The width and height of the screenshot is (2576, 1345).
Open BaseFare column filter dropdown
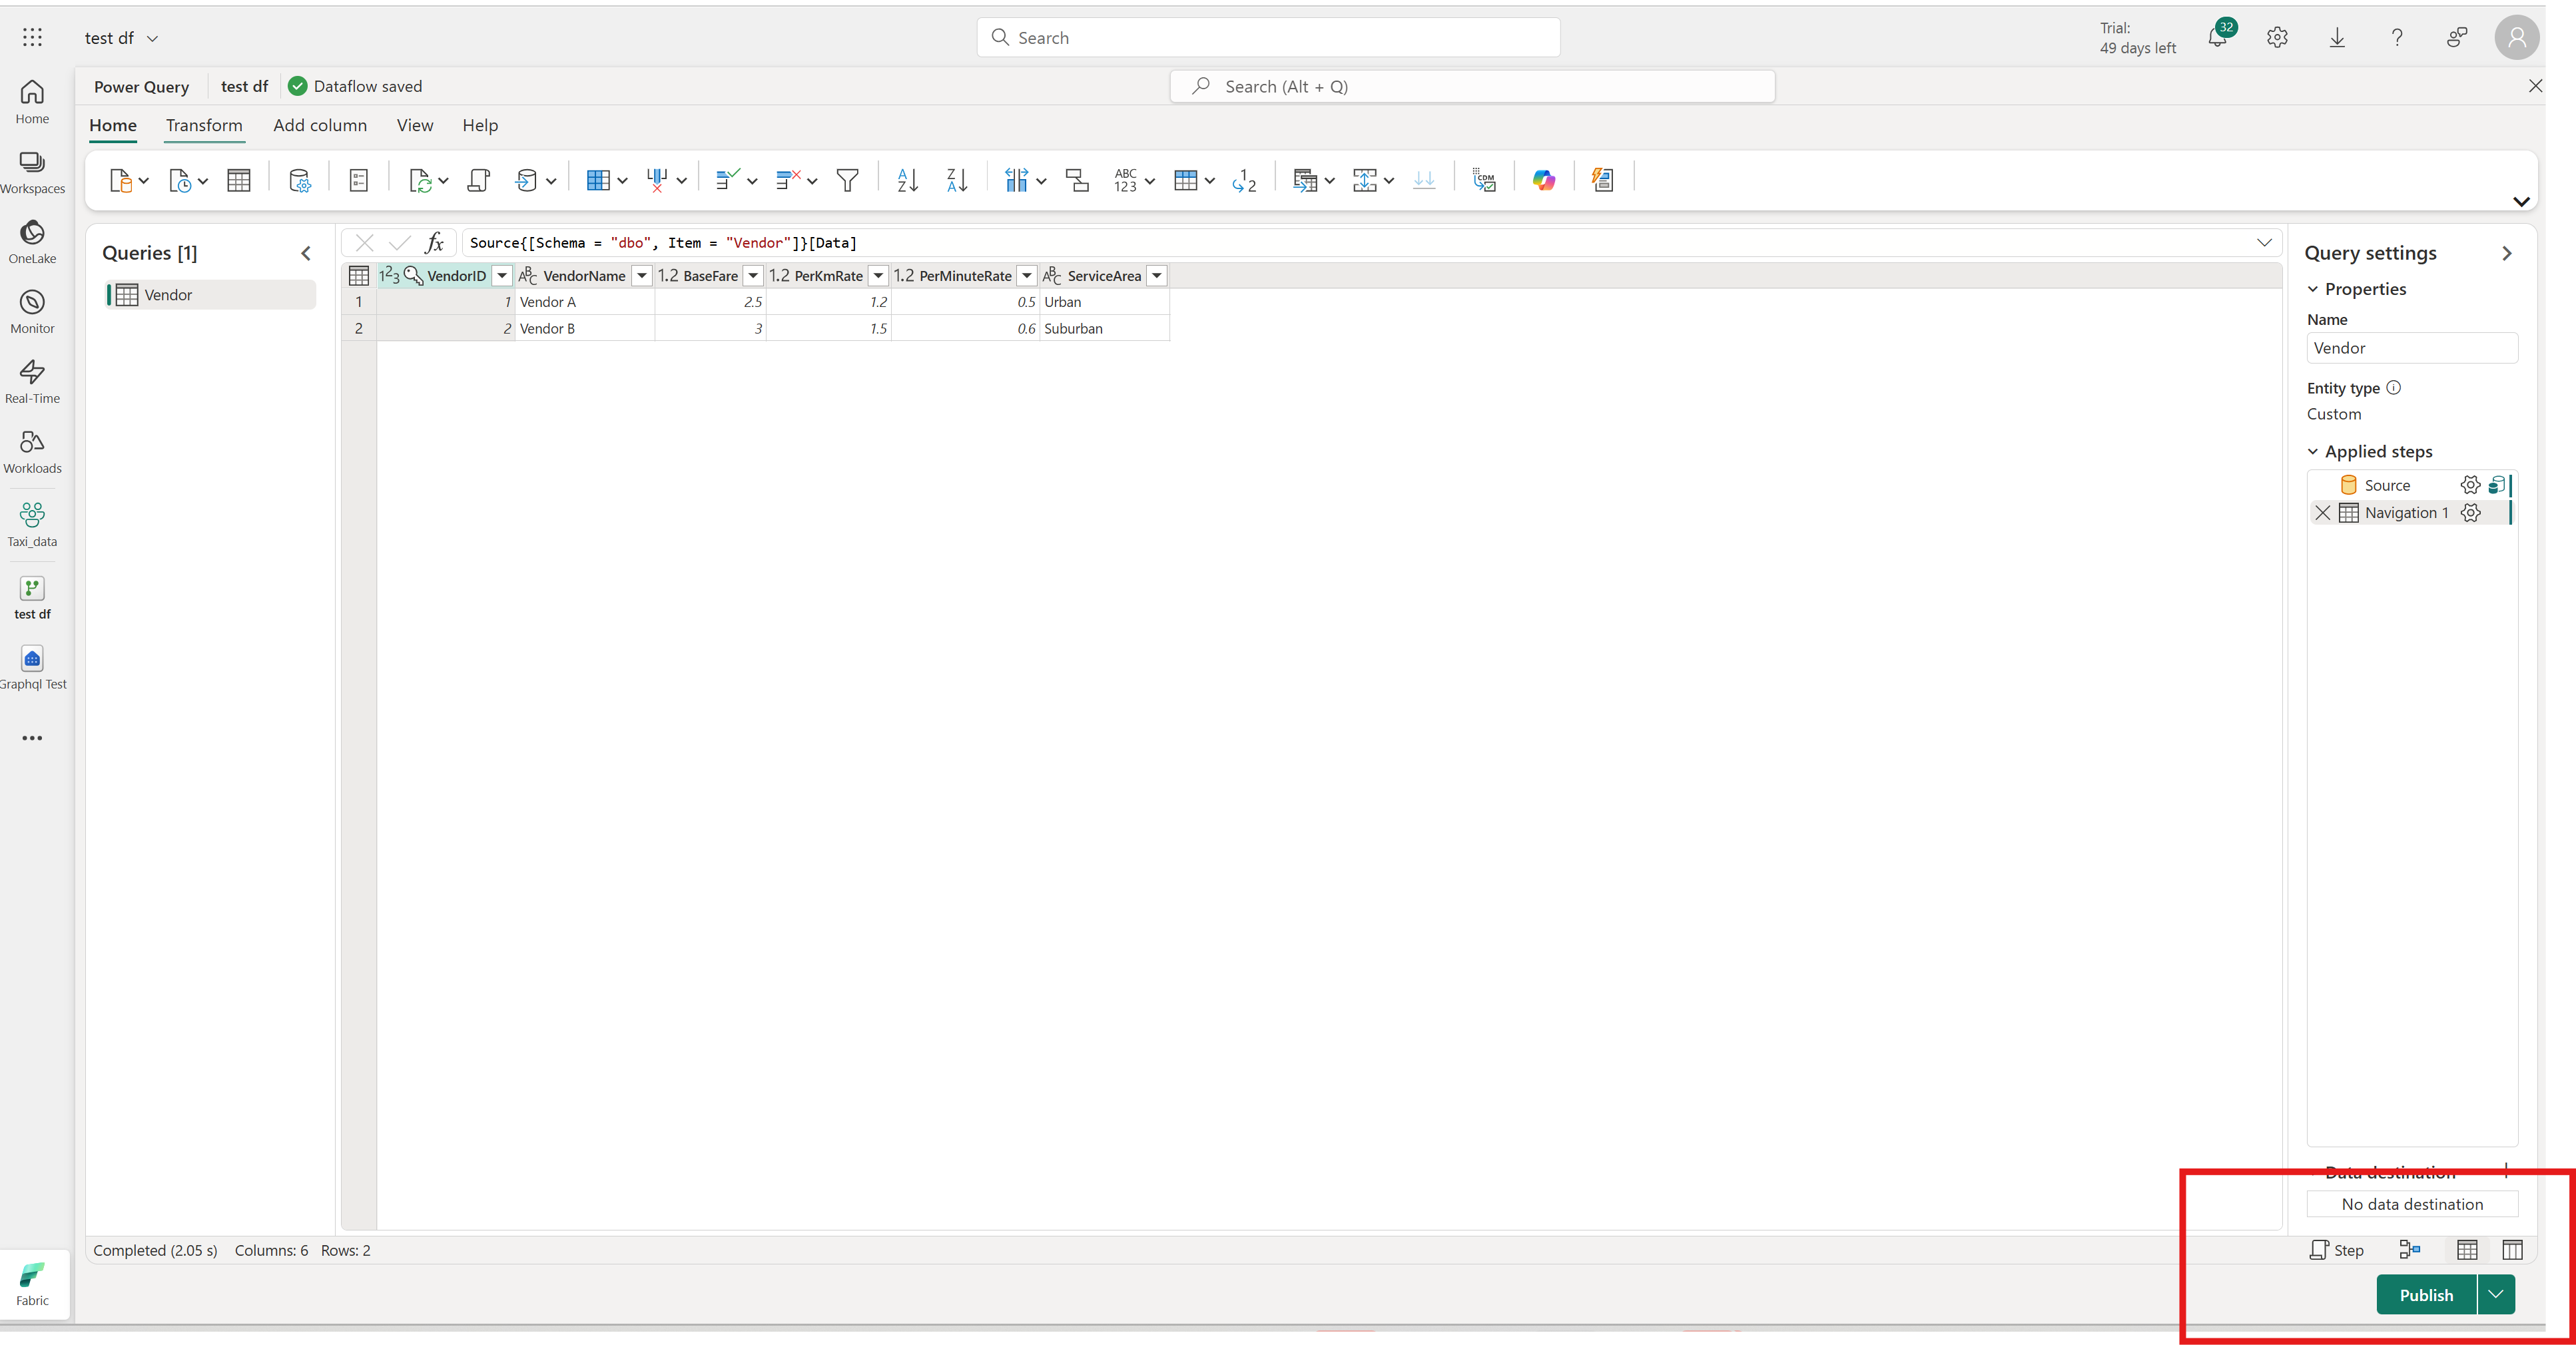754,276
